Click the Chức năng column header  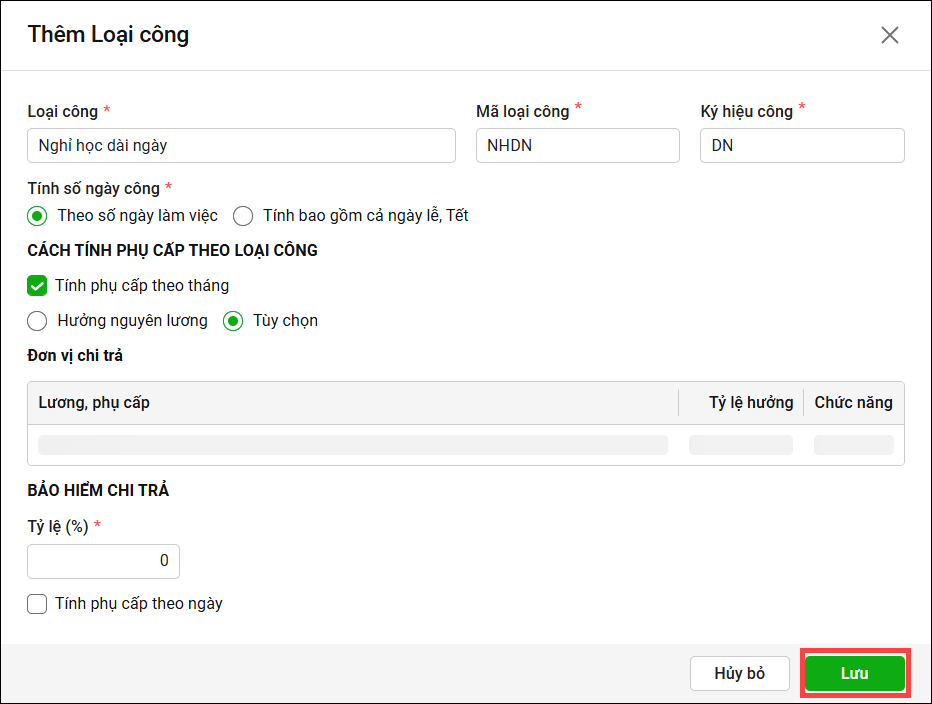click(x=853, y=402)
